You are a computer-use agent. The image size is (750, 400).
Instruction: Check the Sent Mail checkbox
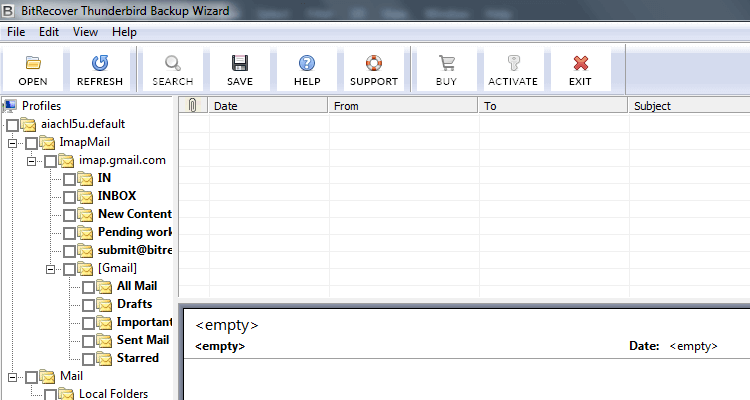click(x=88, y=341)
